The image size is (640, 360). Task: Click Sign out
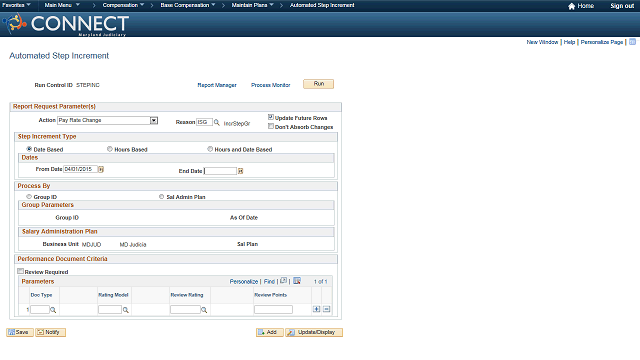(622, 6)
